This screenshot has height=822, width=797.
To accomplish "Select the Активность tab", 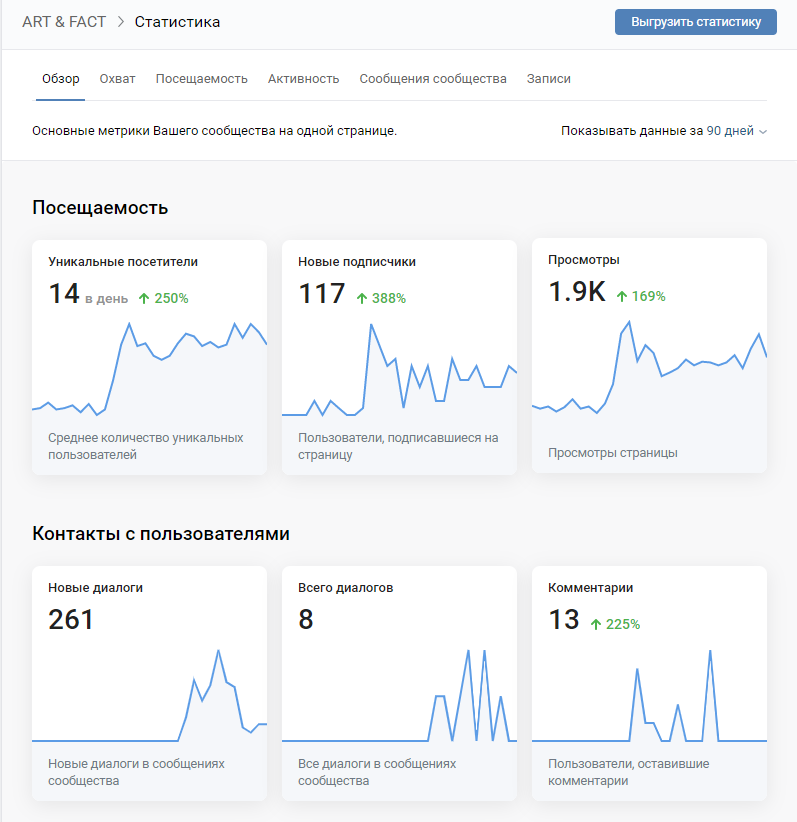I will click(x=303, y=79).
